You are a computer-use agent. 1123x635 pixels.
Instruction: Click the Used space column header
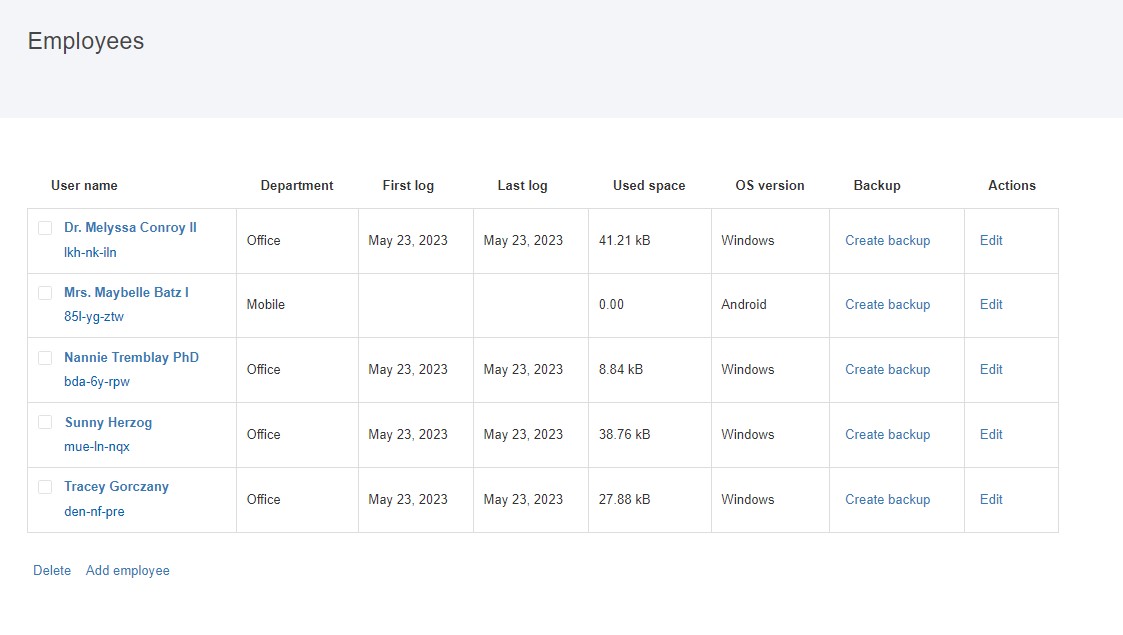point(649,185)
